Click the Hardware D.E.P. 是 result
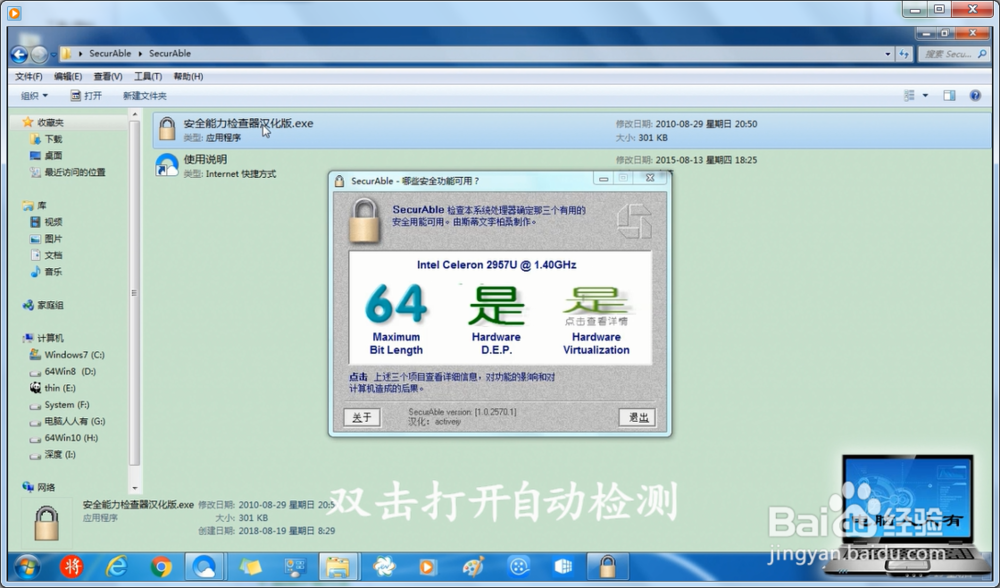The image size is (1000, 588). (496, 319)
